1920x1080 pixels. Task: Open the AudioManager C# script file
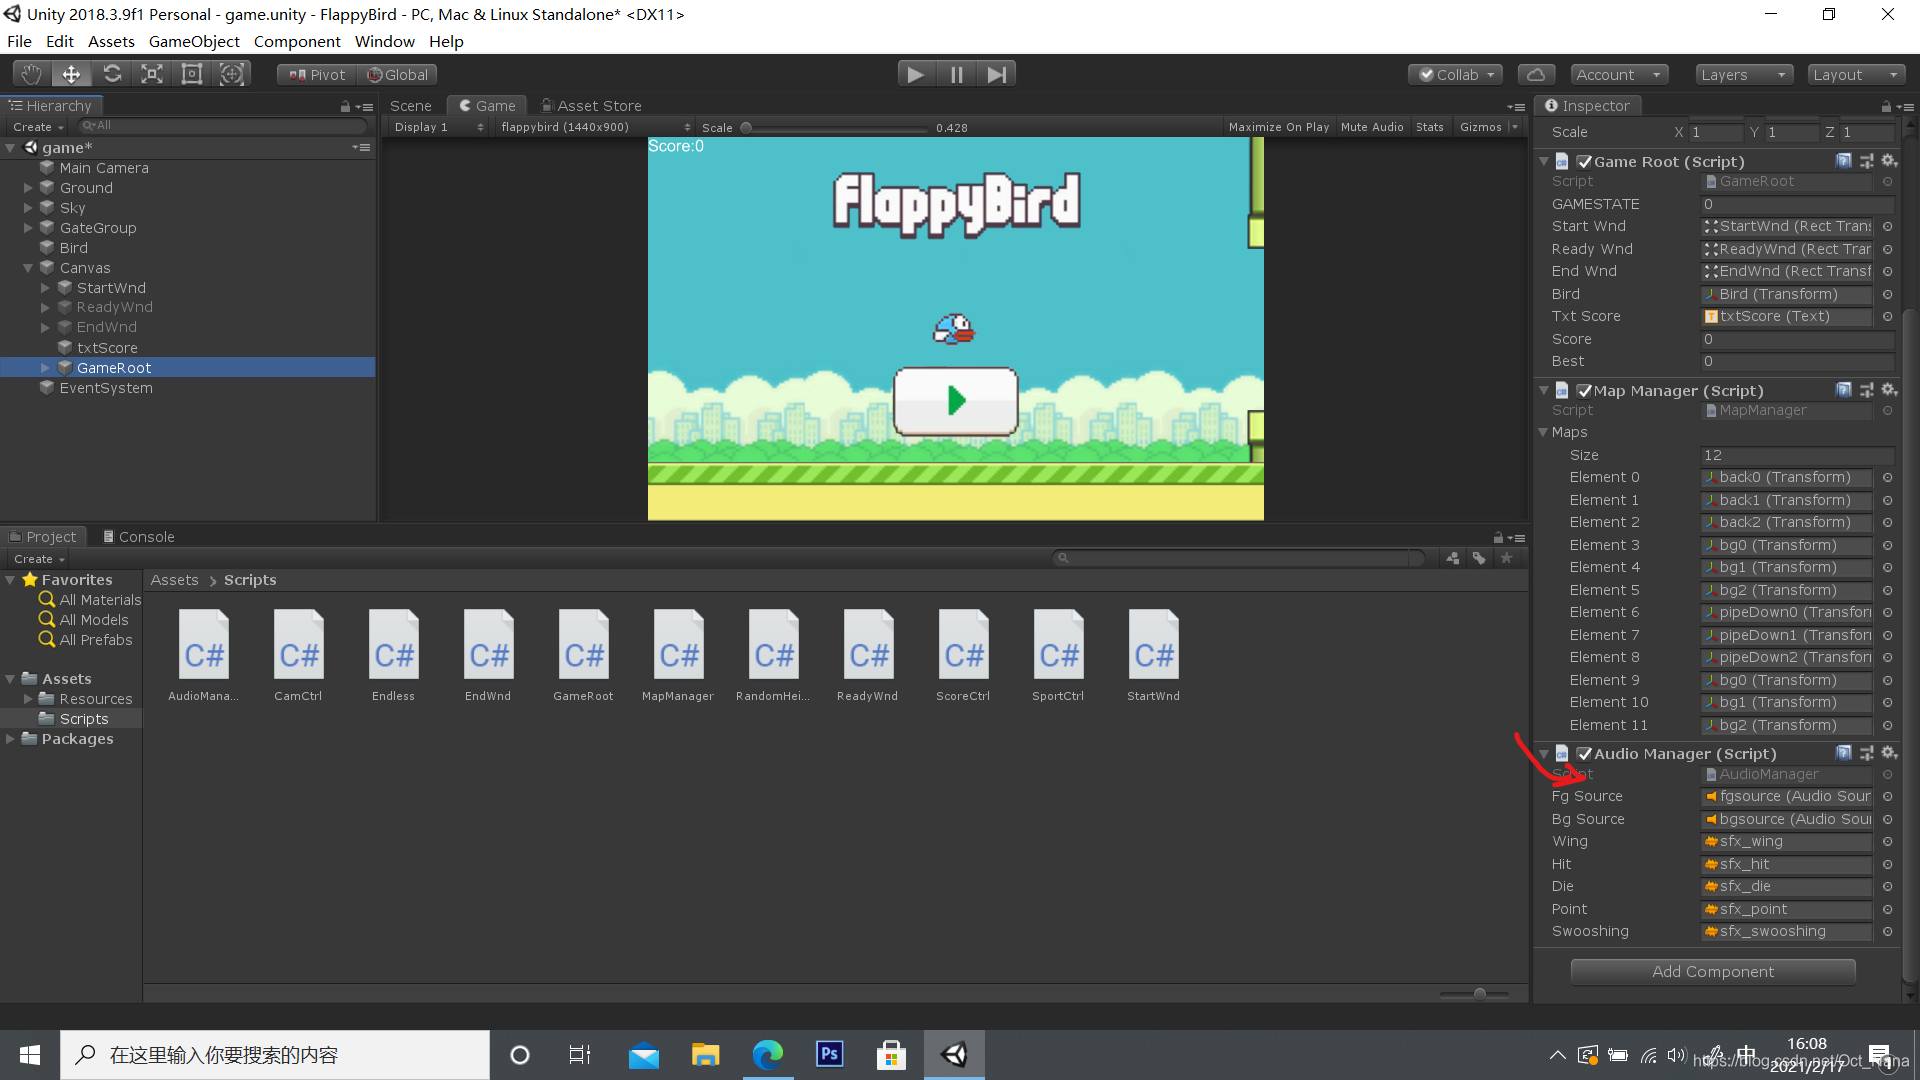pos(204,655)
